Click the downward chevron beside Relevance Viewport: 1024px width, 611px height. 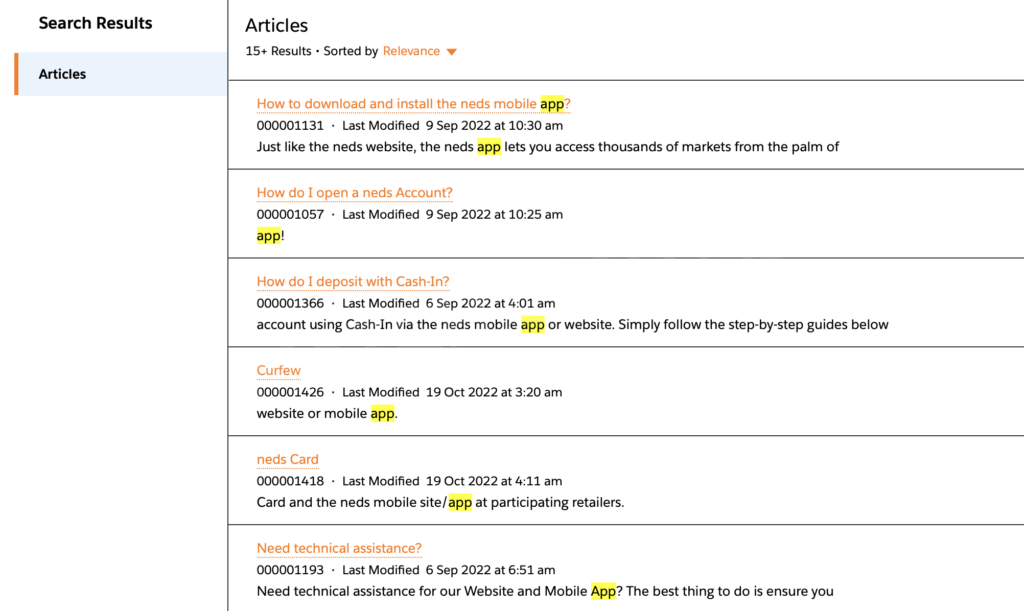[x=451, y=51]
